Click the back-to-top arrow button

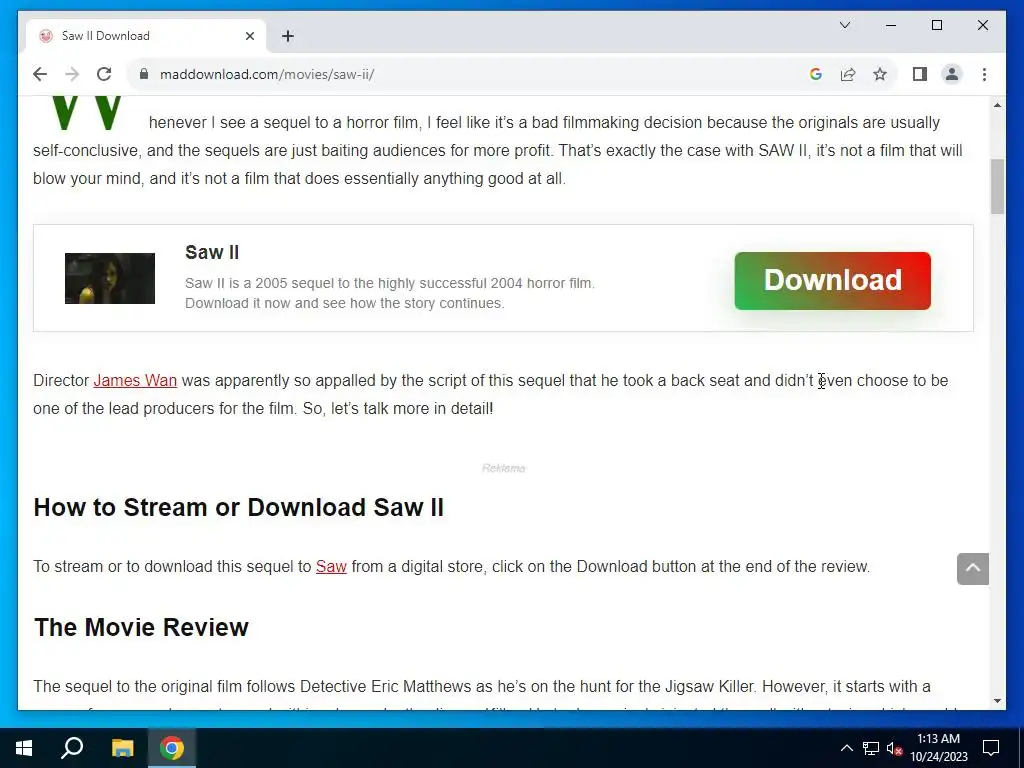tap(972, 569)
